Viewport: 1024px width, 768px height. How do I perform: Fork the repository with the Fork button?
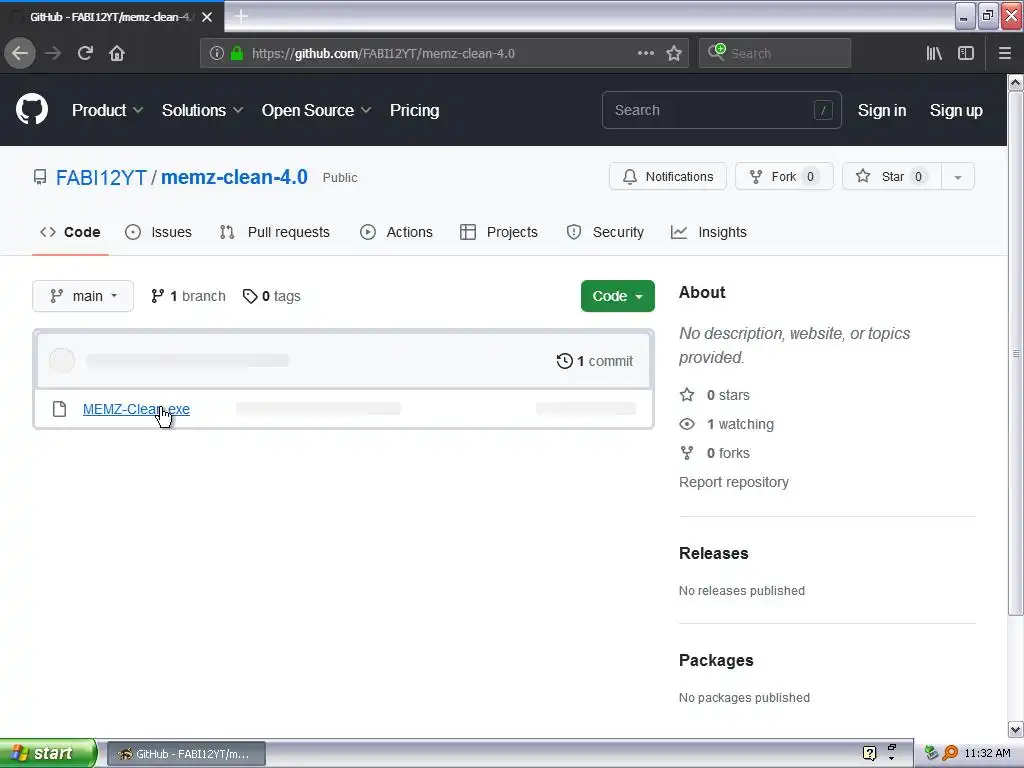pos(784,176)
